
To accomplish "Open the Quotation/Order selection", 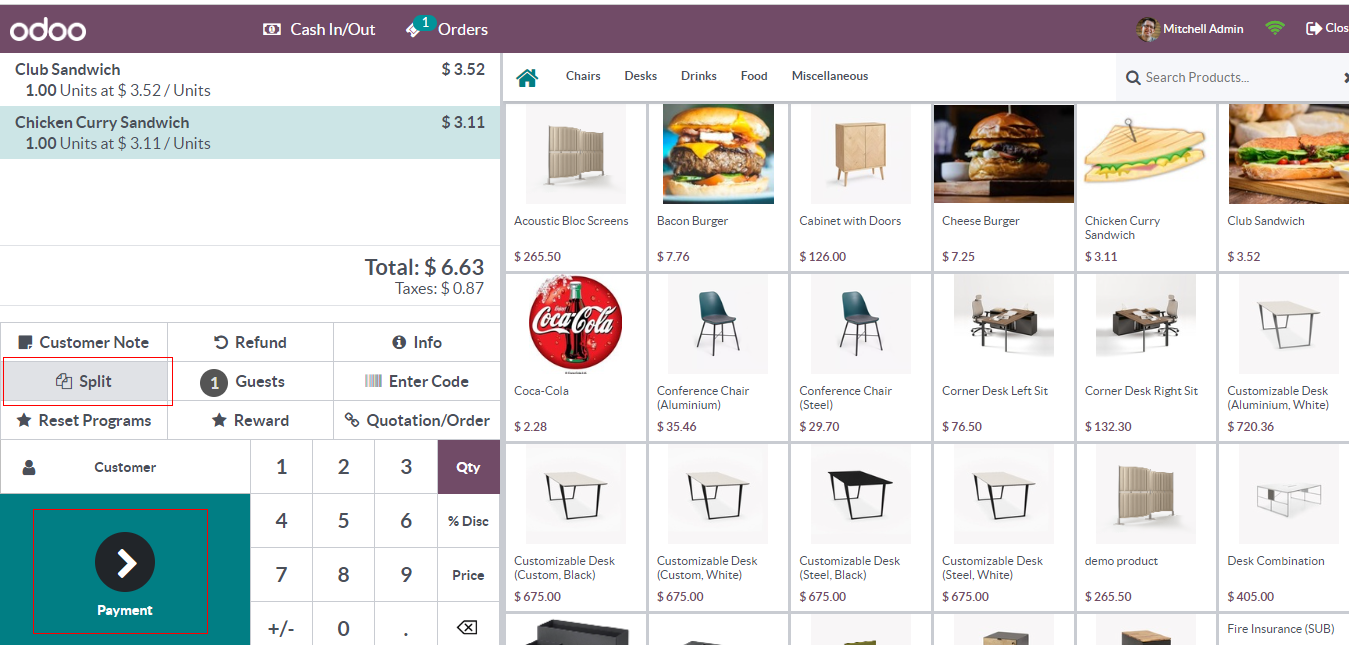I will tap(417, 421).
